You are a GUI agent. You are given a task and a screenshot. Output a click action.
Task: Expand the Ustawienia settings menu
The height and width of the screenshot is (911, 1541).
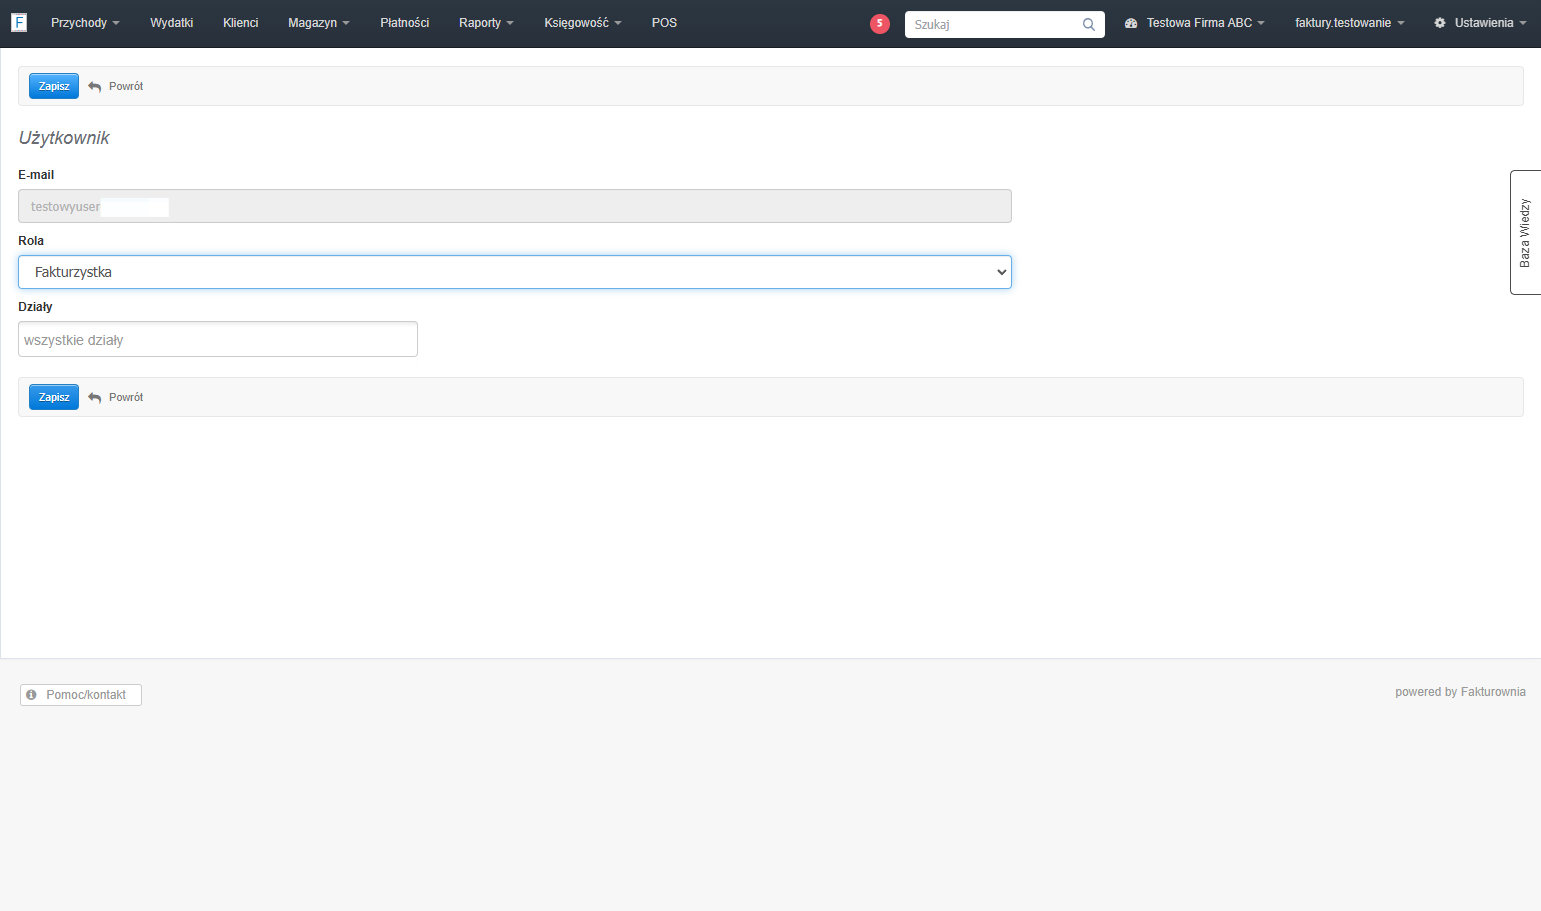click(x=1480, y=23)
